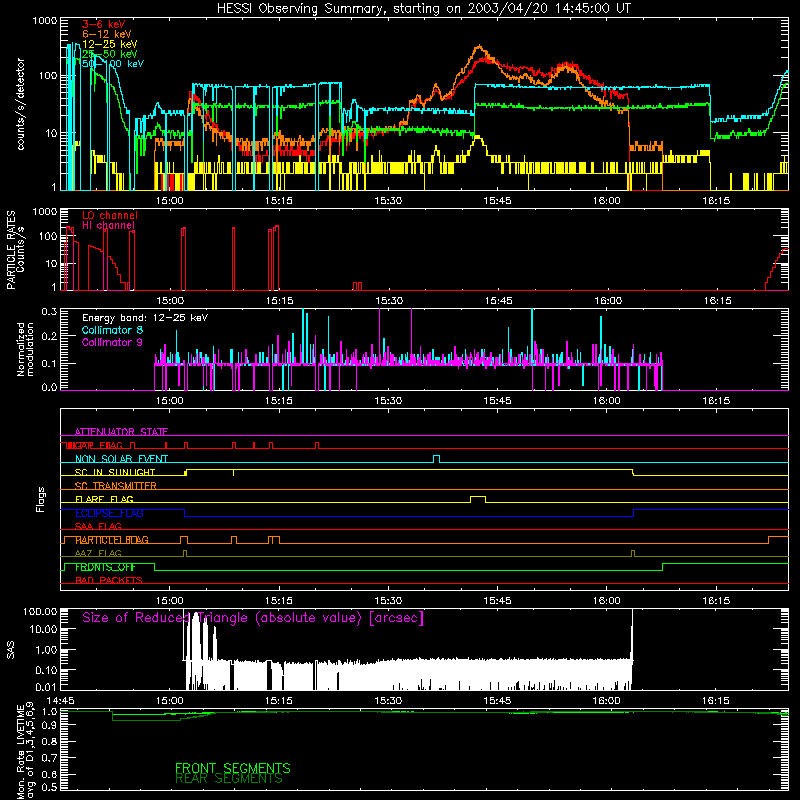This screenshot has height=800, width=800.
Task: Click the eclipse flag rise after 16:00
Action: click(x=634, y=513)
